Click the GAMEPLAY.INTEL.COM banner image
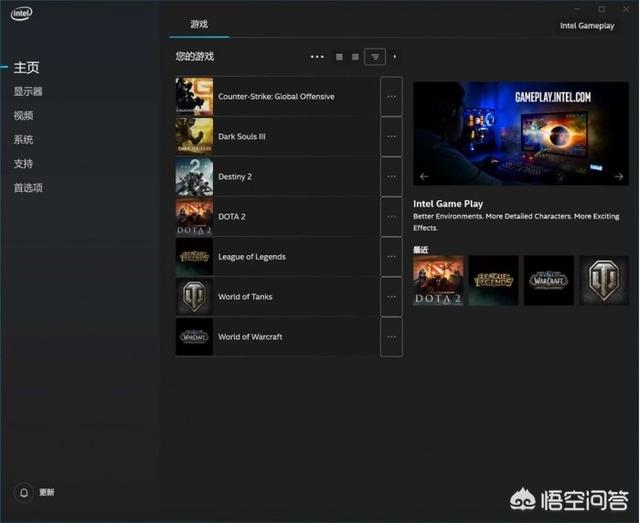 point(521,134)
